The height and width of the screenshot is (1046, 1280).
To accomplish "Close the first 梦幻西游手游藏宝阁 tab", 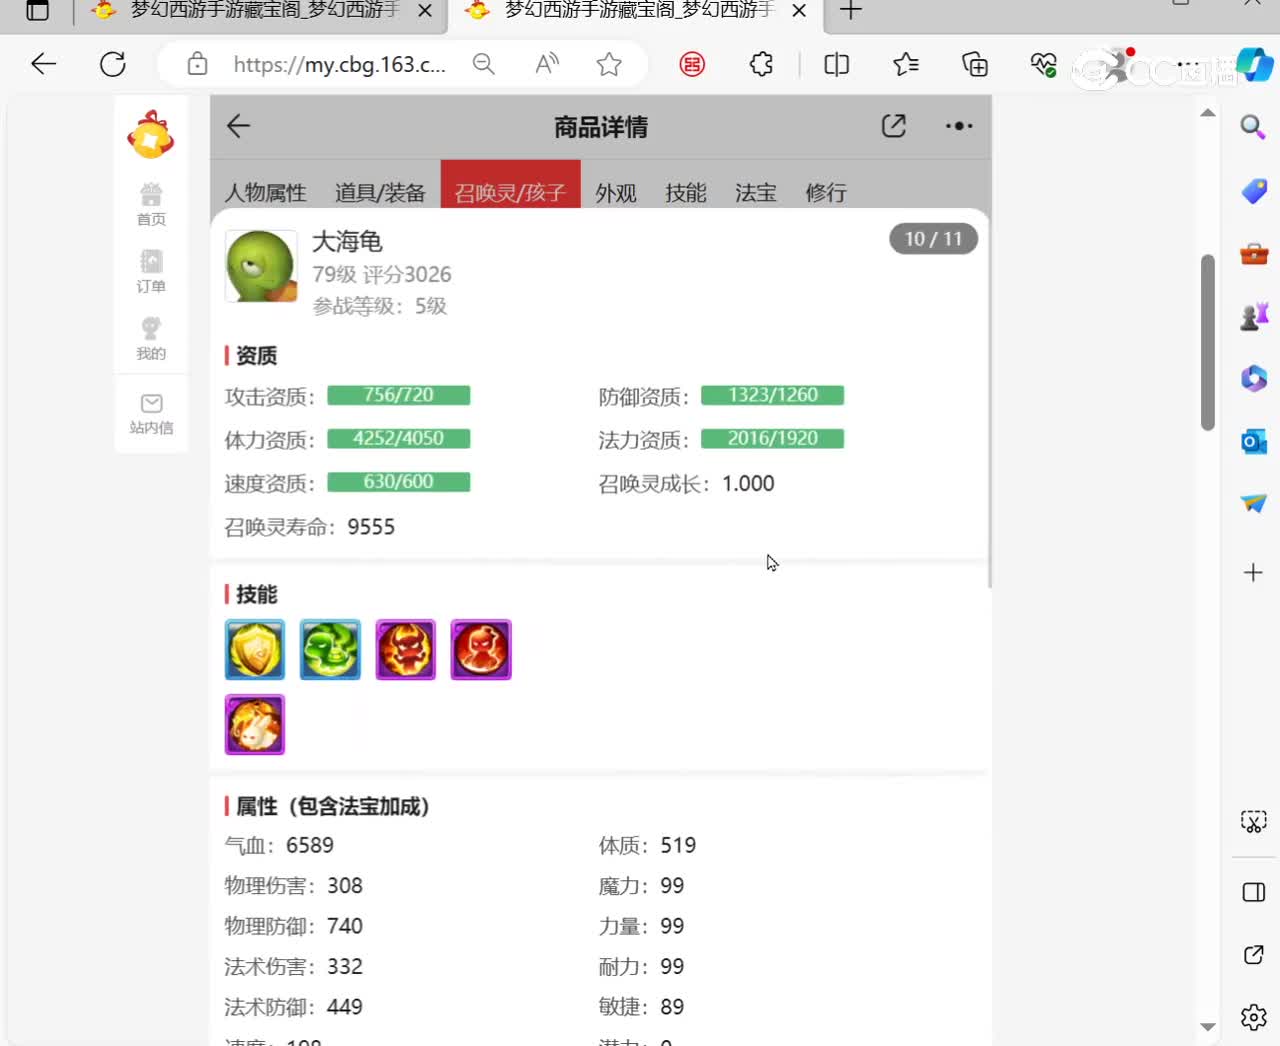I will tap(425, 11).
